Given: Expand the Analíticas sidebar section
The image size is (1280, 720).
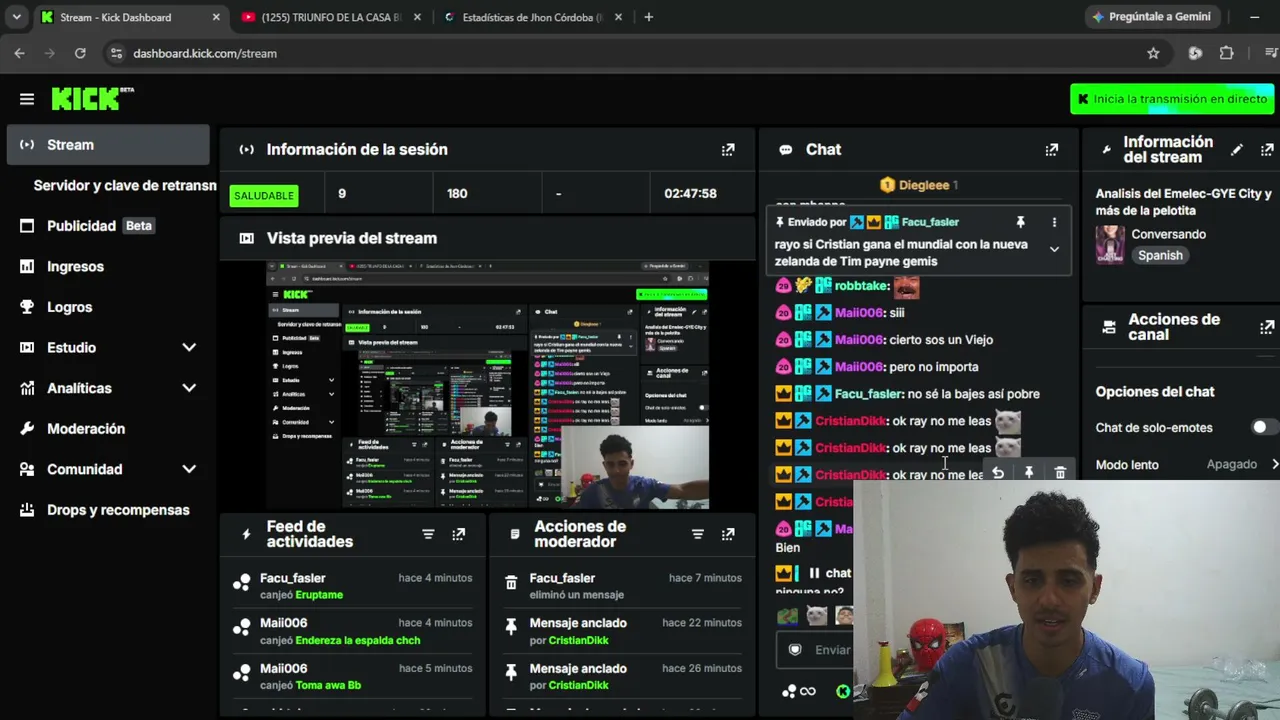Looking at the screenshot, I should click(x=189, y=388).
